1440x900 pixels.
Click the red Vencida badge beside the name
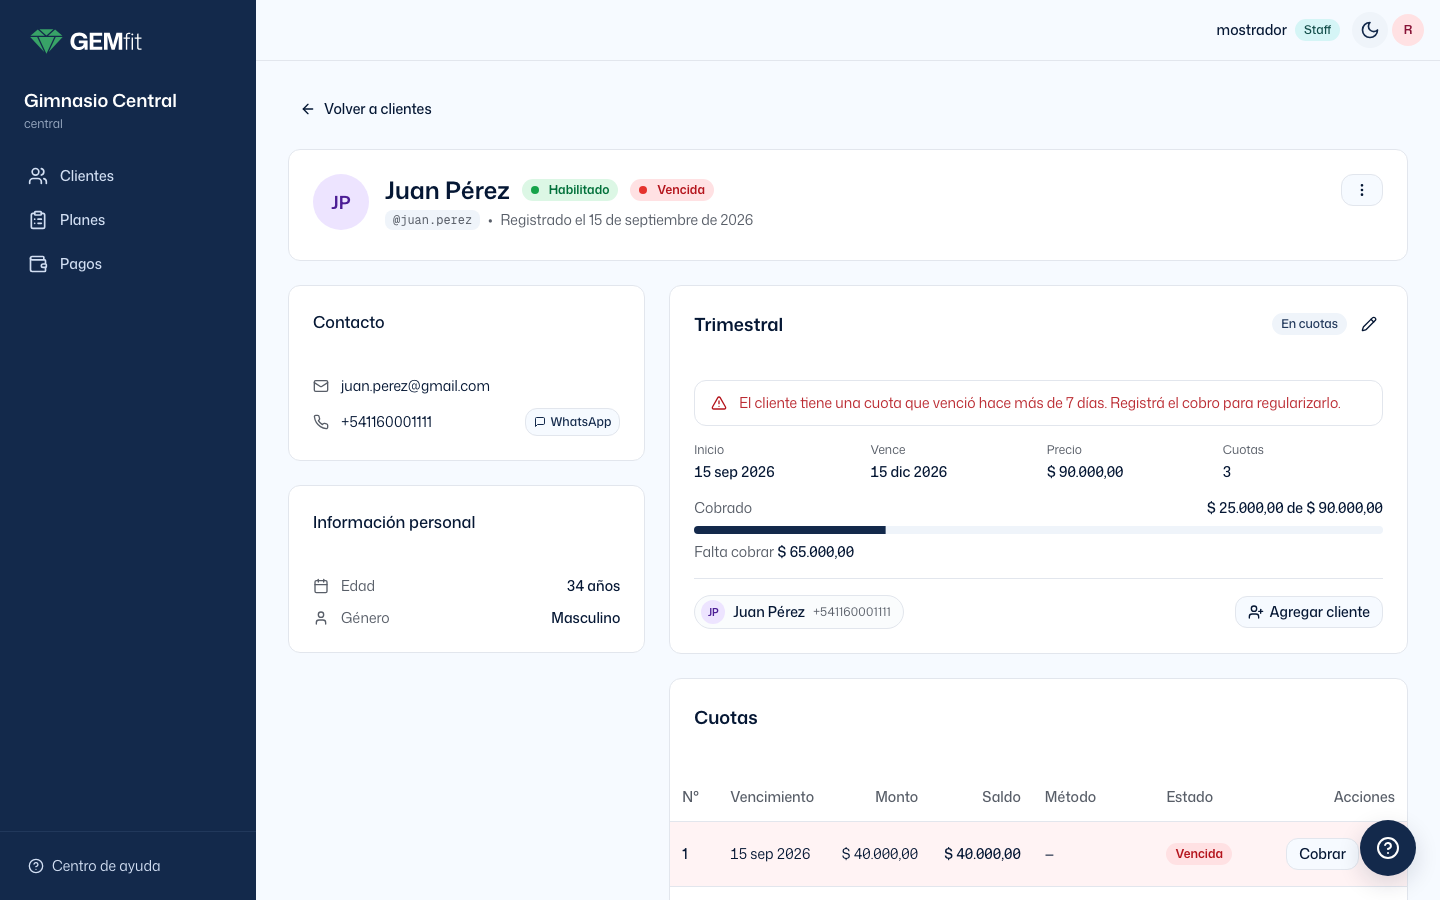(672, 190)
